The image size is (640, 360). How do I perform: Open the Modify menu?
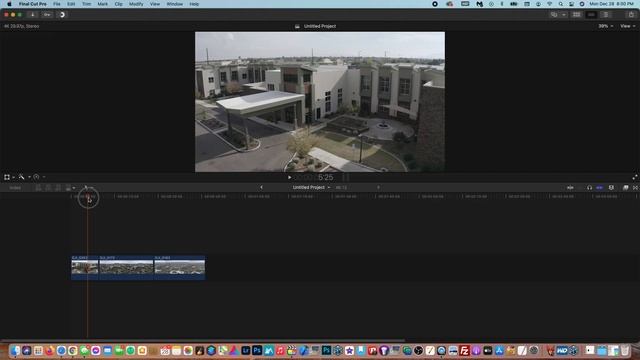(x=136, y=4)
